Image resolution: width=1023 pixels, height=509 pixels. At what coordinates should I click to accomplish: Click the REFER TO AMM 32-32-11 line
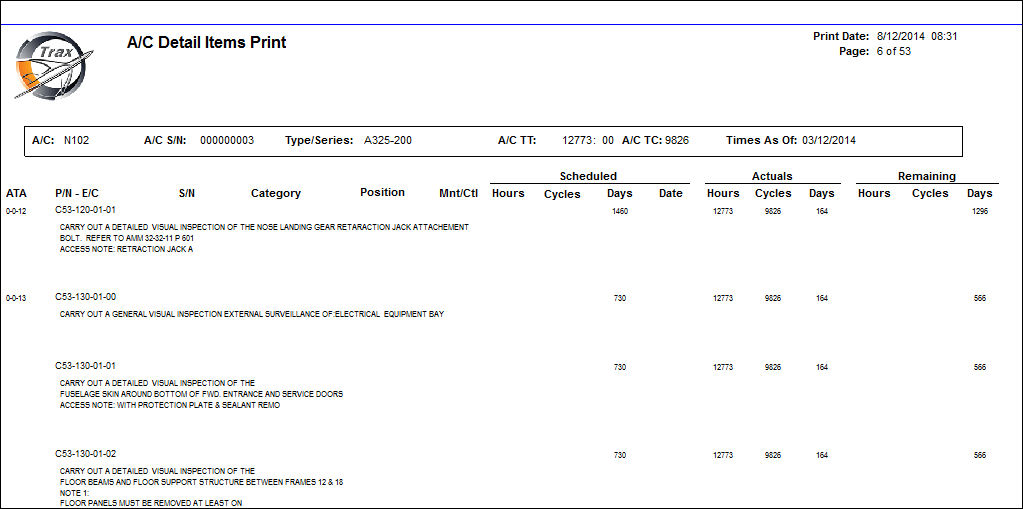[x=129, y=238]
